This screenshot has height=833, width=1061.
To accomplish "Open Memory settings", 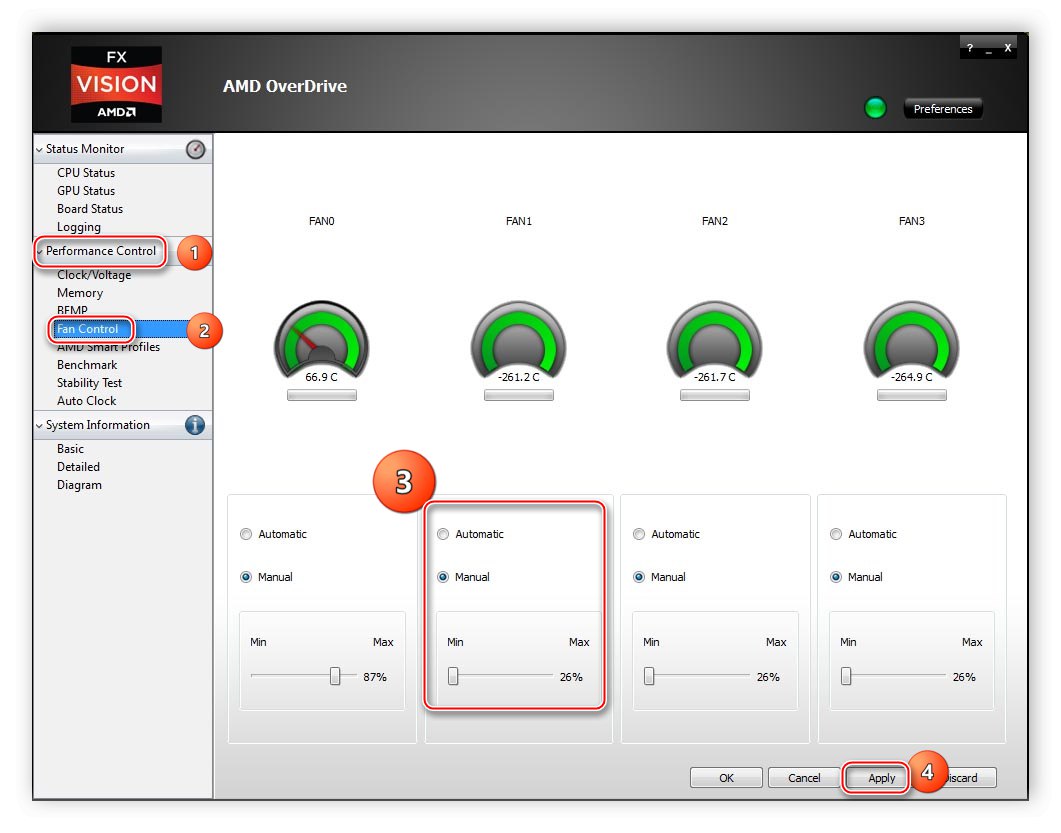I will 80,293.
